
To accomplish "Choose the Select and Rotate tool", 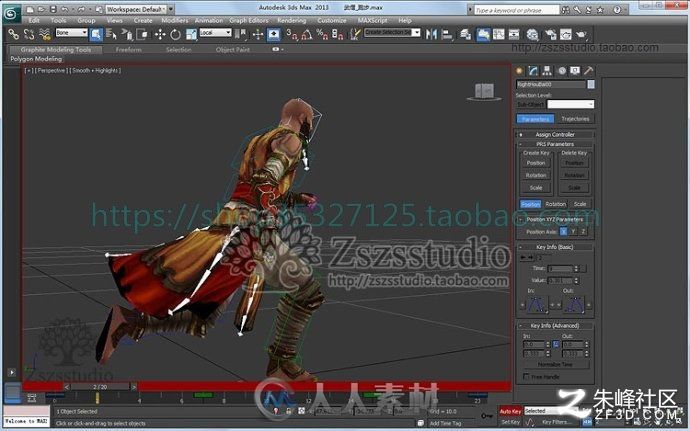I will tap(175, 34).
